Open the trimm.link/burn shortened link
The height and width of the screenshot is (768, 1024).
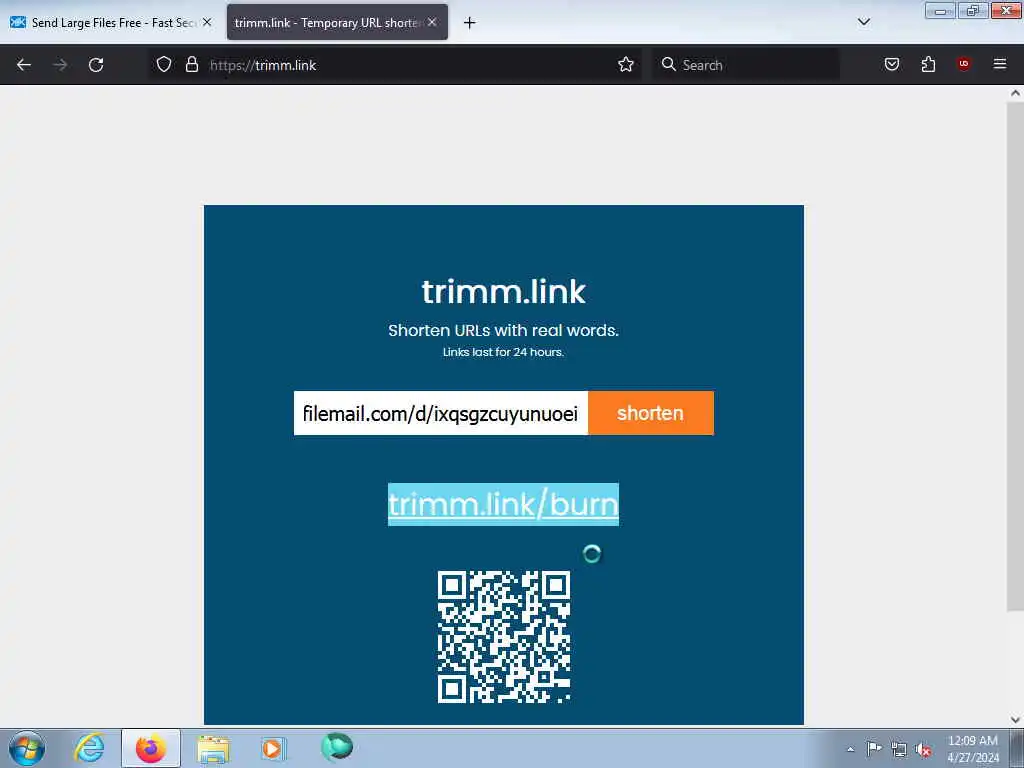[504, 504]
